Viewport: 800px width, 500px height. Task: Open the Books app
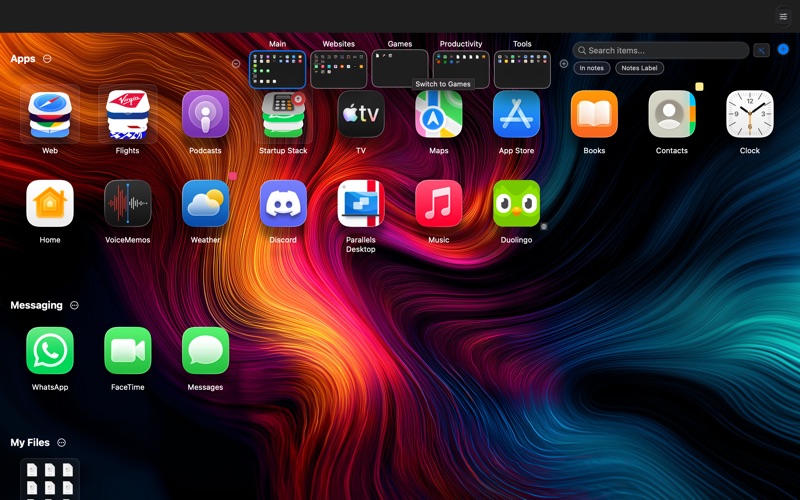[x=594, y=114]
